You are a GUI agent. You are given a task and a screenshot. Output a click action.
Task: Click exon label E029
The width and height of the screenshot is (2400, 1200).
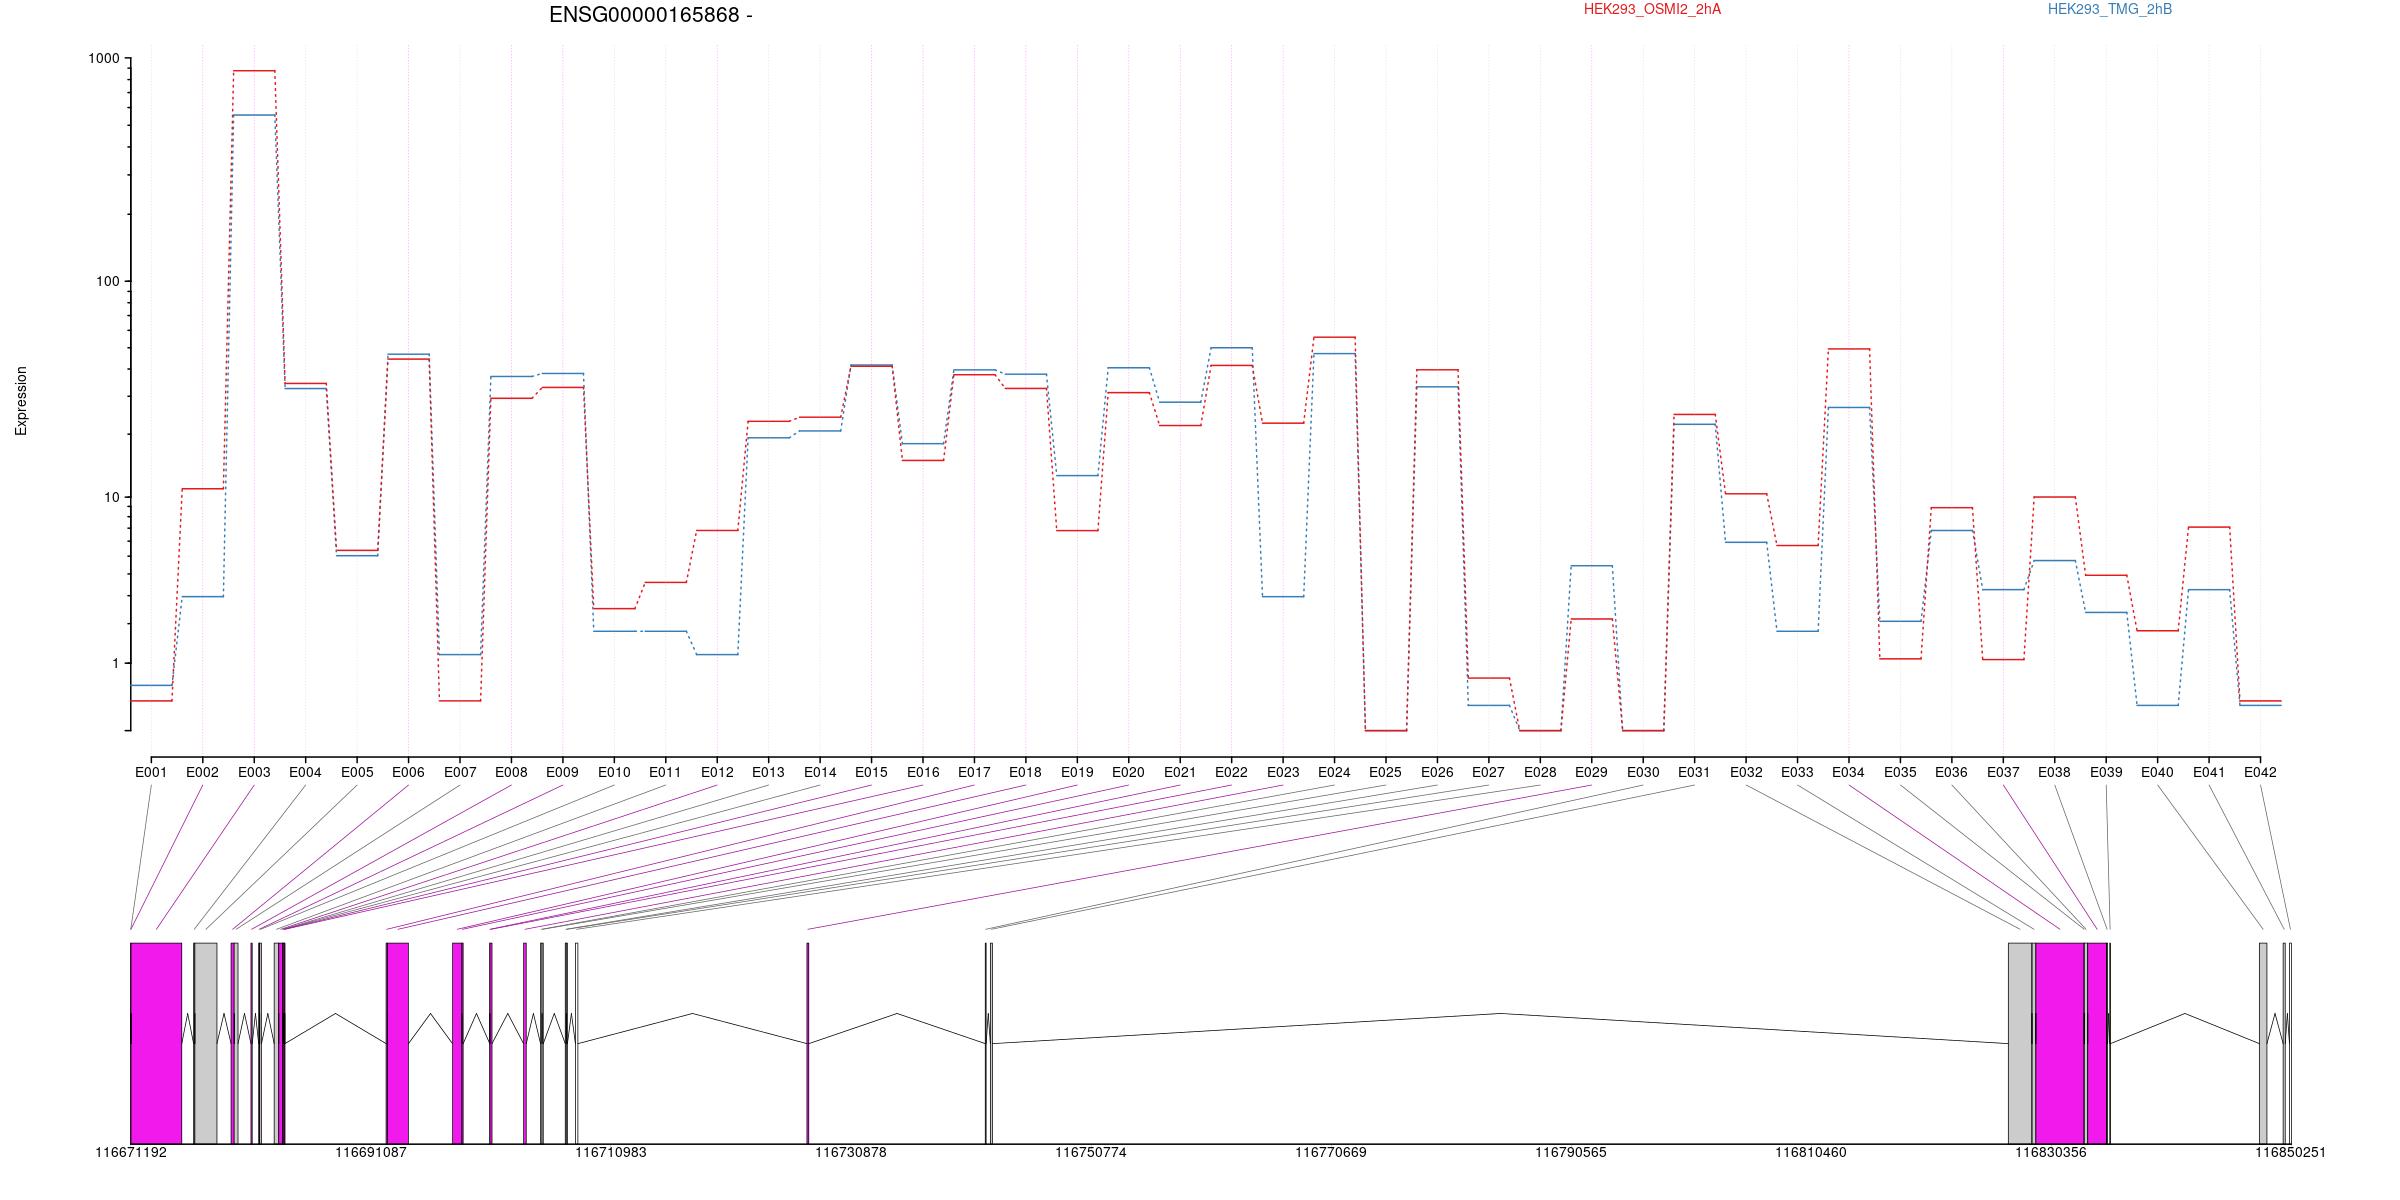(1591, 773)
